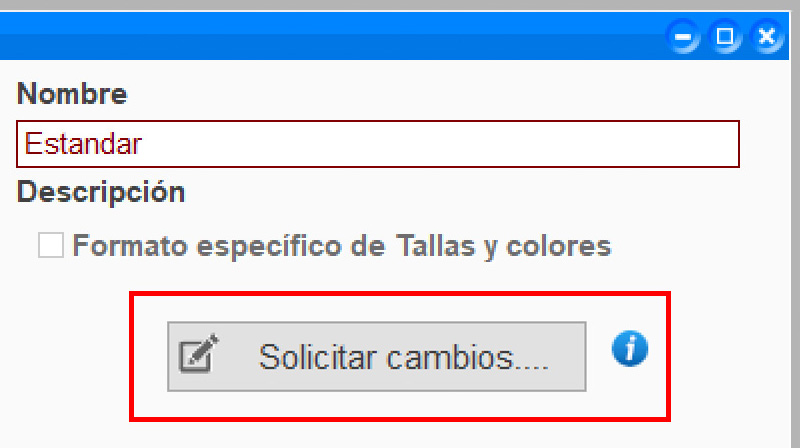800x448 pixels.
Task: Click the word 'Estandar' in the name field
Action: [x=83, y=144]
